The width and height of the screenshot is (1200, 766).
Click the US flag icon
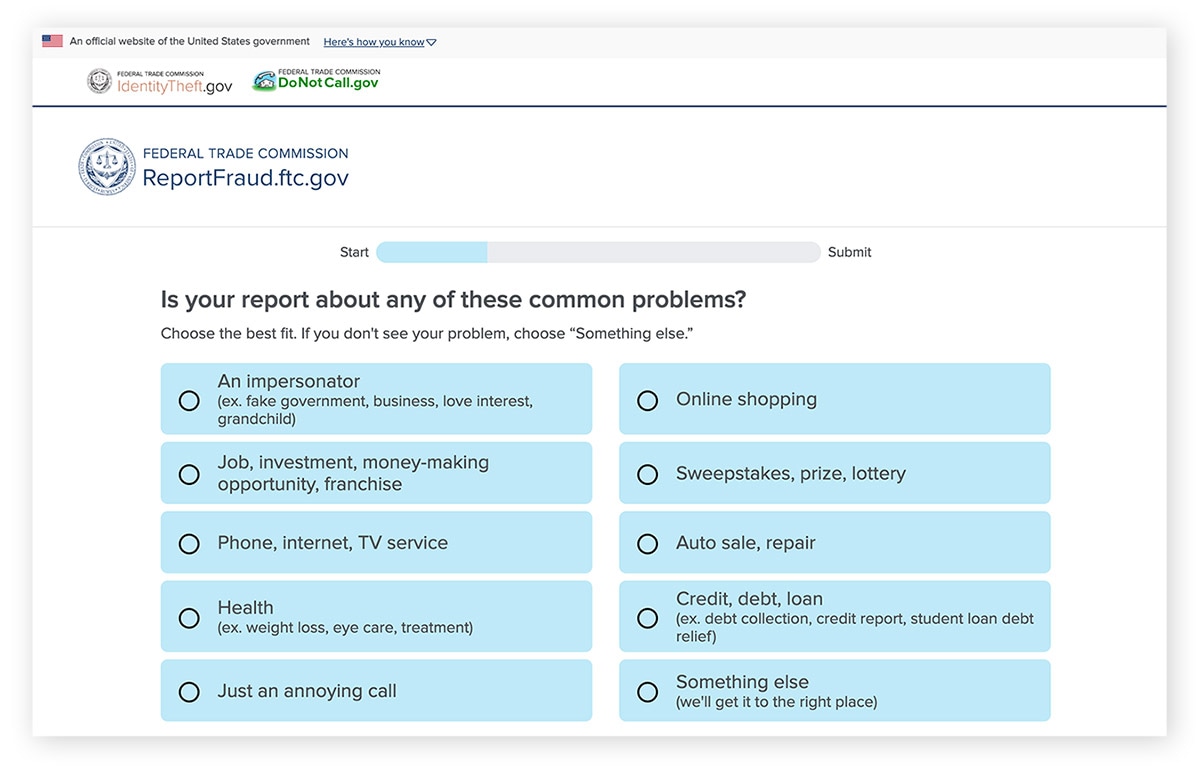[52, 42]
